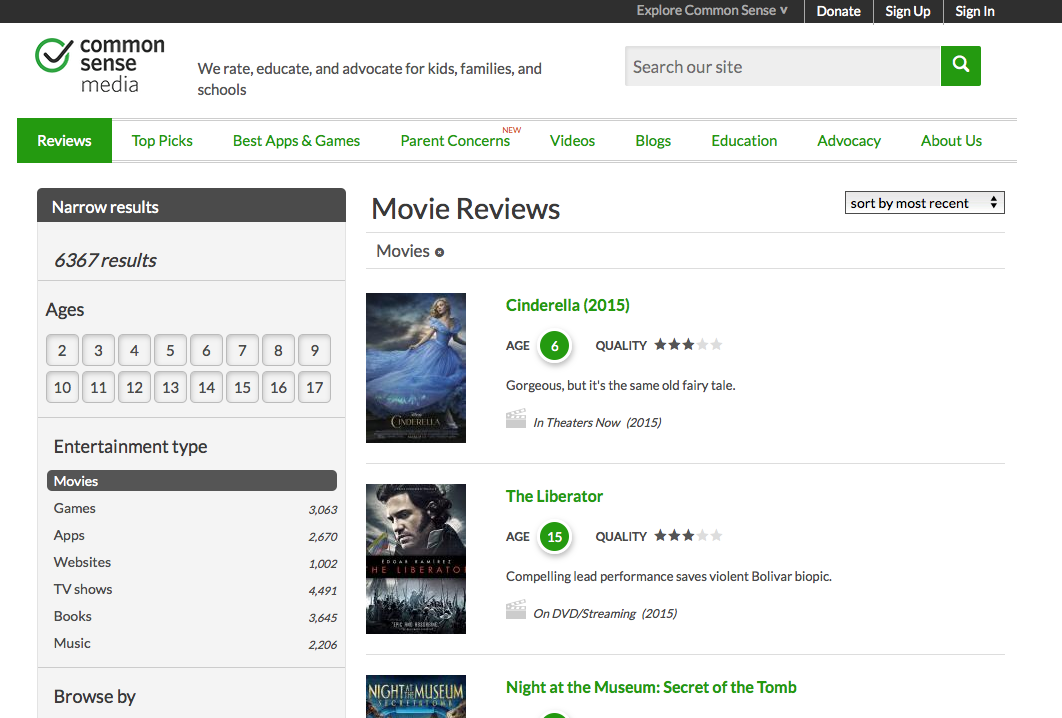
Task: Click the green search magnifier button
Action: pyautogui.click(x=960, y=66)
